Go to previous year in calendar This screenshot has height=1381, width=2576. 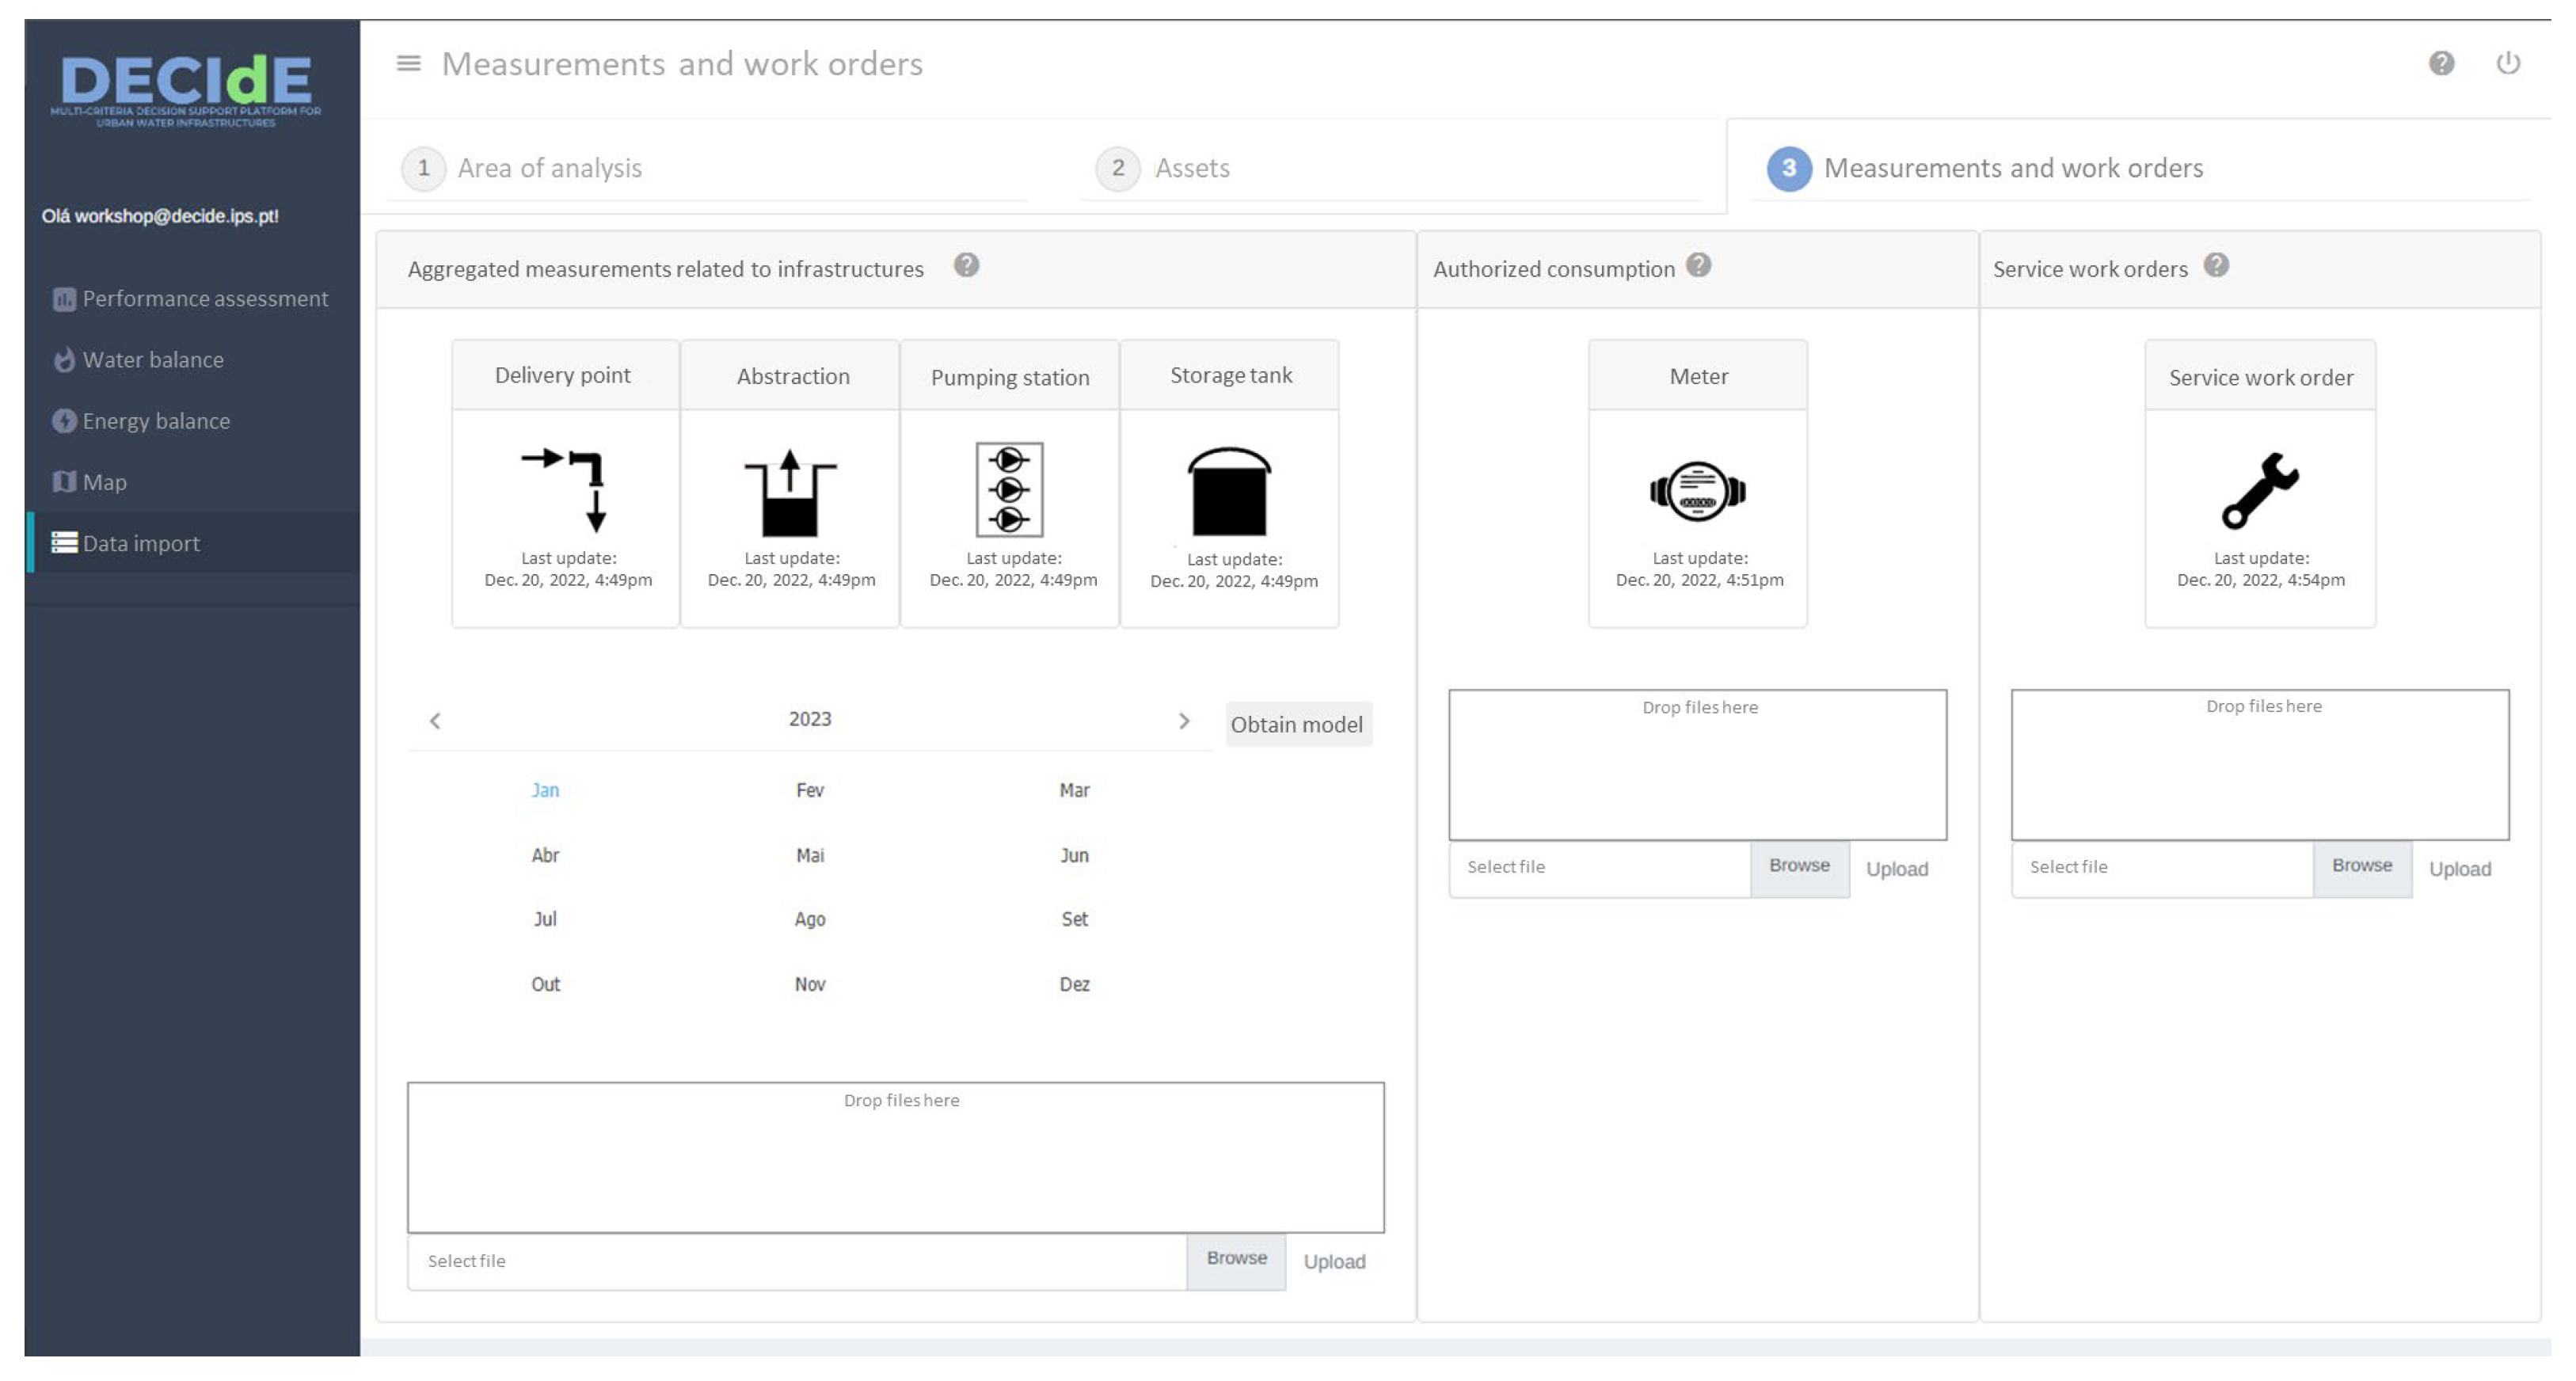[435, 721]
